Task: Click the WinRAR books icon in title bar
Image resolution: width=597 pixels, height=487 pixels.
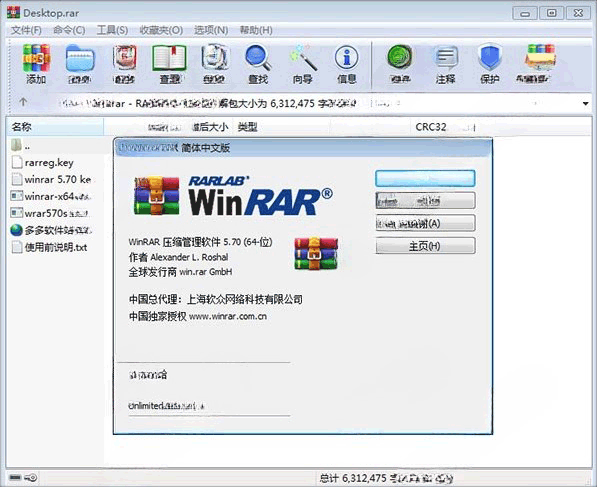Action: point(13,13)
